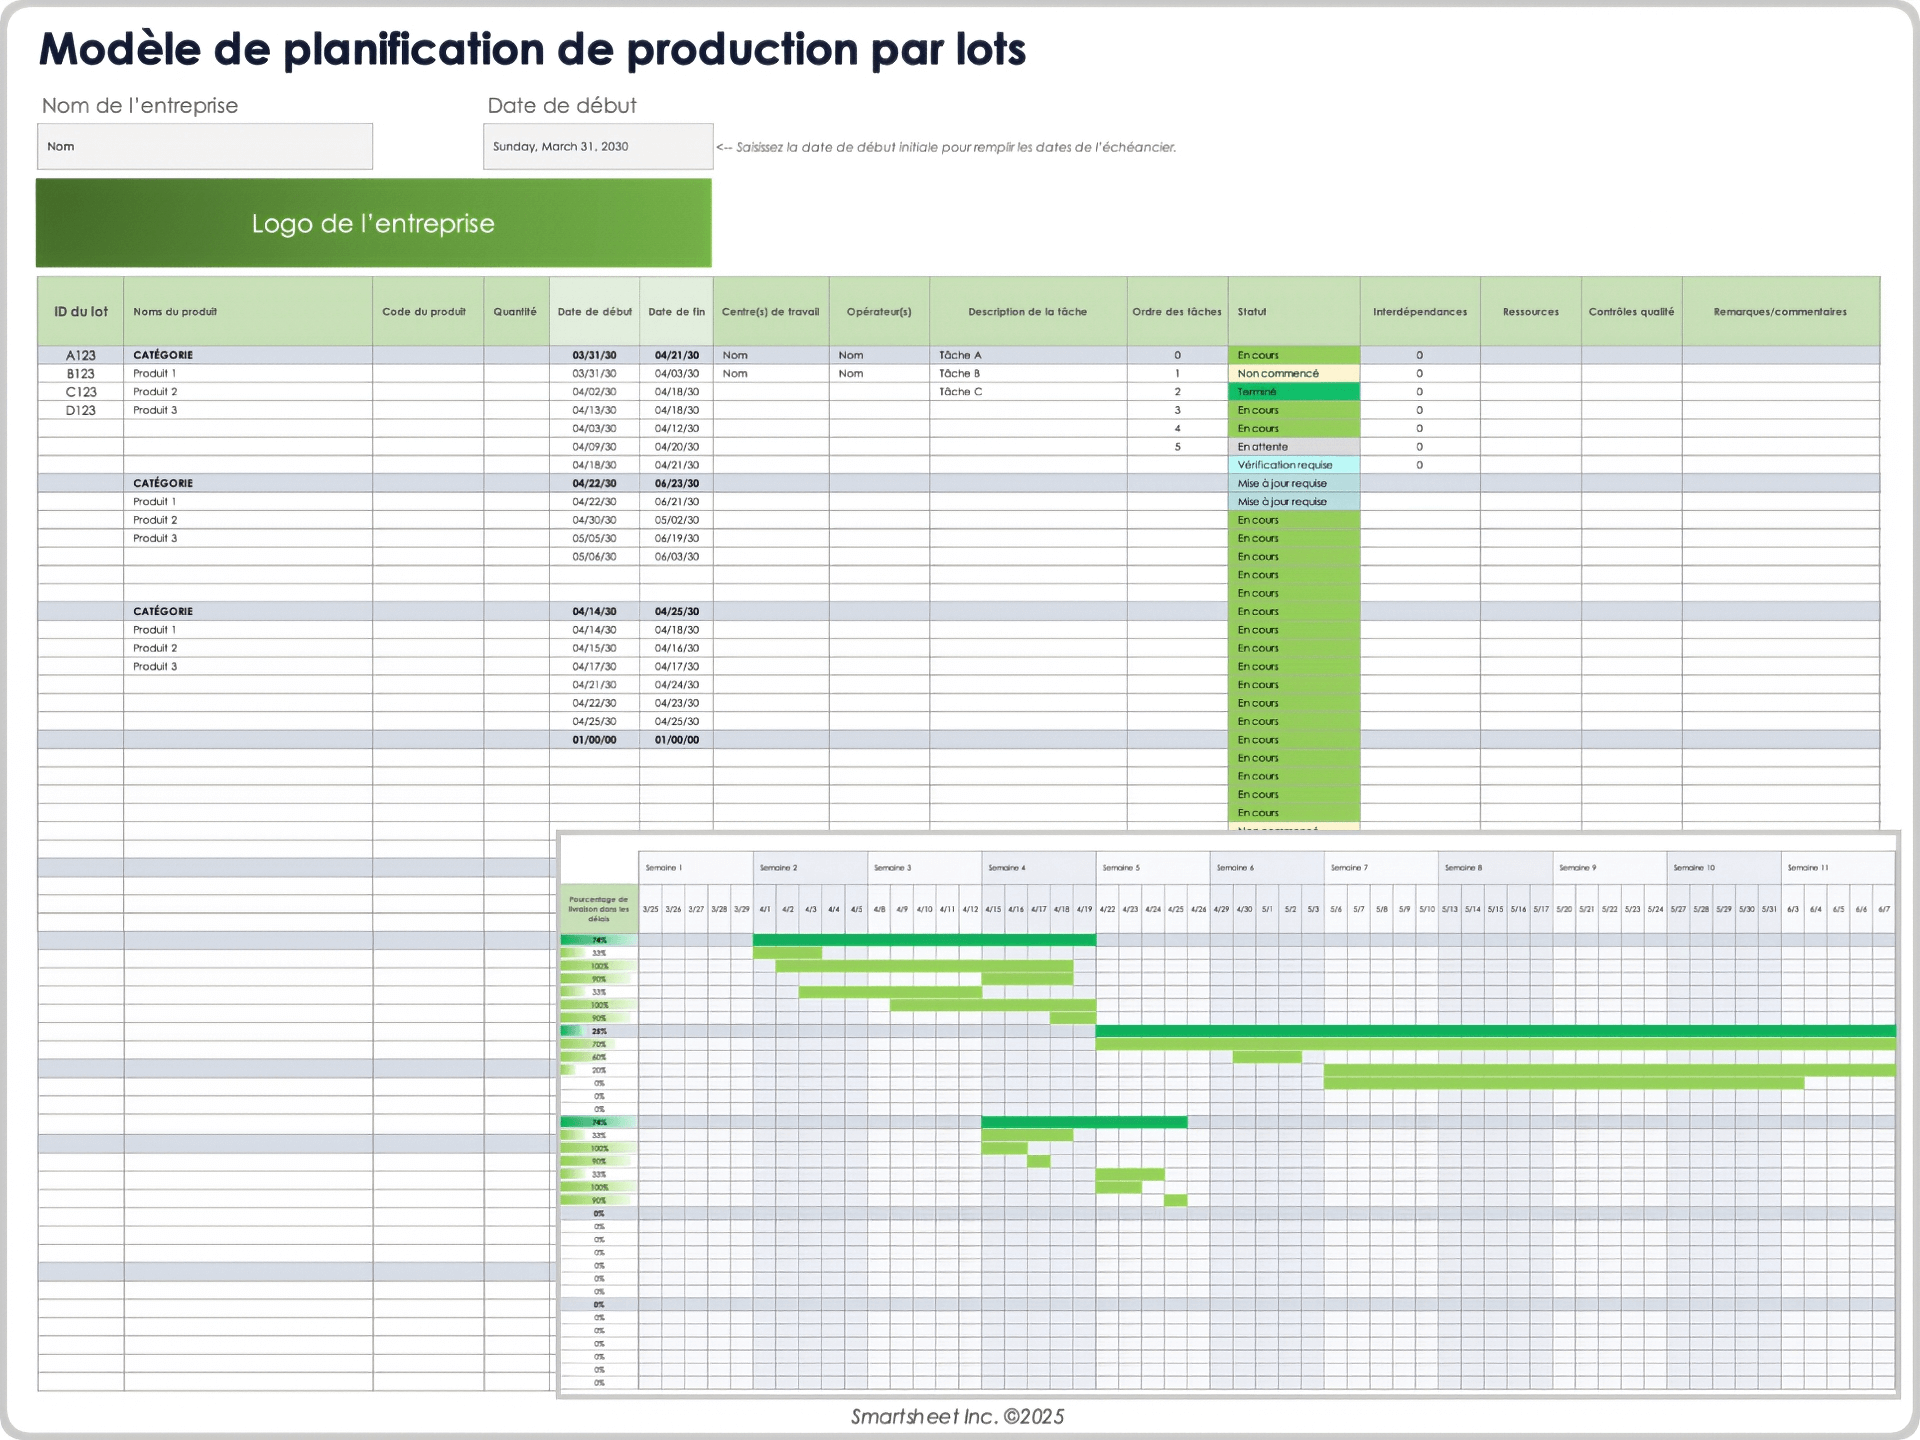Select the En attente status dropdown
Viewport: 1920px width, 1440px height.
(x=1294, y=446)
